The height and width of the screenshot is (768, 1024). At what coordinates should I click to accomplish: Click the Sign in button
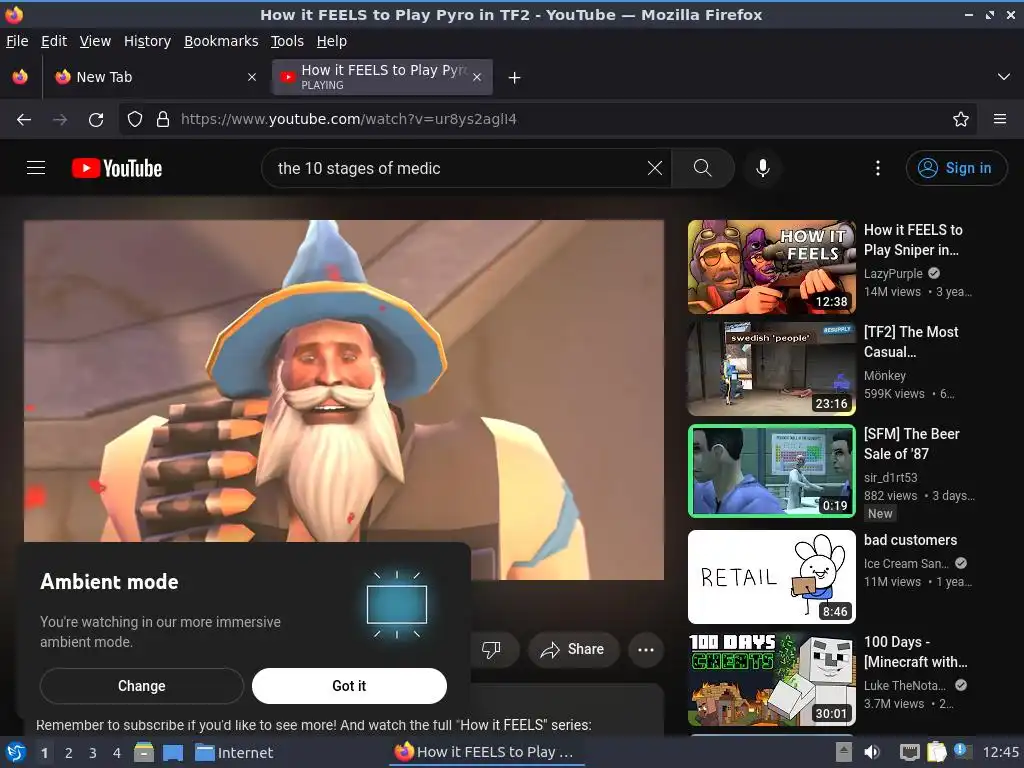pos(956,168)
